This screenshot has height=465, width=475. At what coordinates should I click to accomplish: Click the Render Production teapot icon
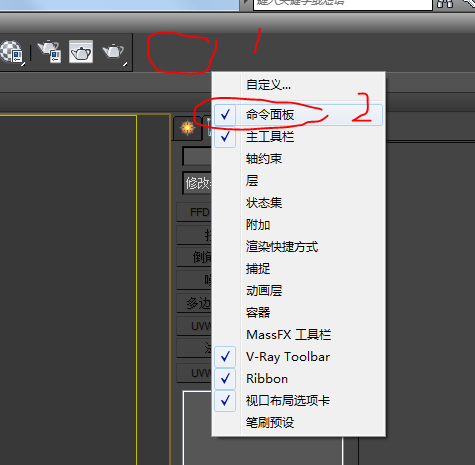114,52
